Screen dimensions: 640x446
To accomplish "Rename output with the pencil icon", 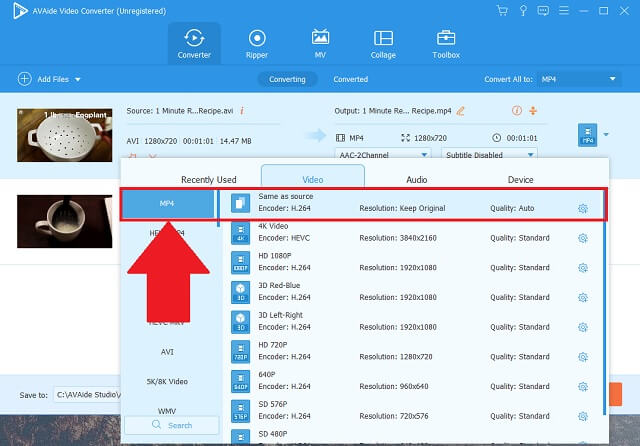I will [x=460, y=111].
